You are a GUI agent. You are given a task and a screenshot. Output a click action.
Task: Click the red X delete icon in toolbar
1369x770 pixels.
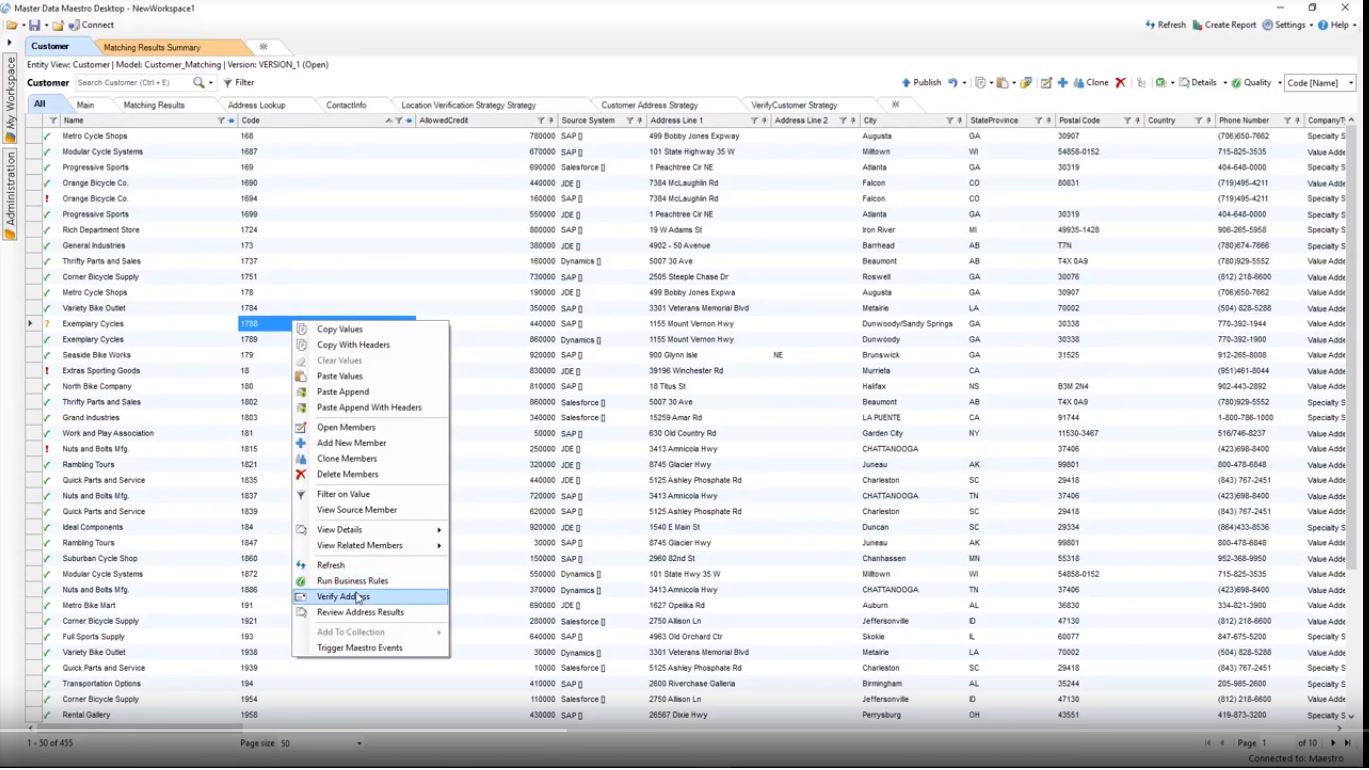pyautogui.click(x=1120, y=83)
